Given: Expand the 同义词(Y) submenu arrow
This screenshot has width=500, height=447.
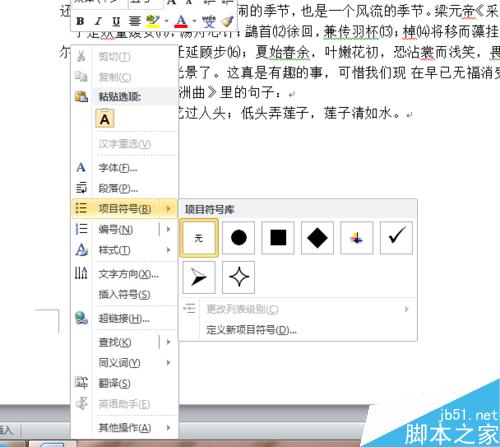Looking at the screenshot, I should point(168,363).
